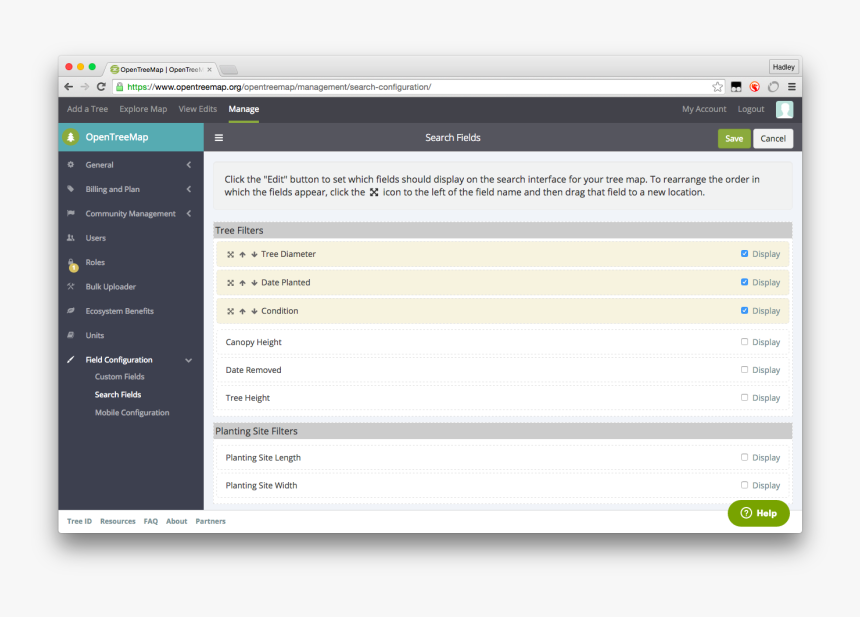Check Display for Planting Site Width

pos(744,485)
